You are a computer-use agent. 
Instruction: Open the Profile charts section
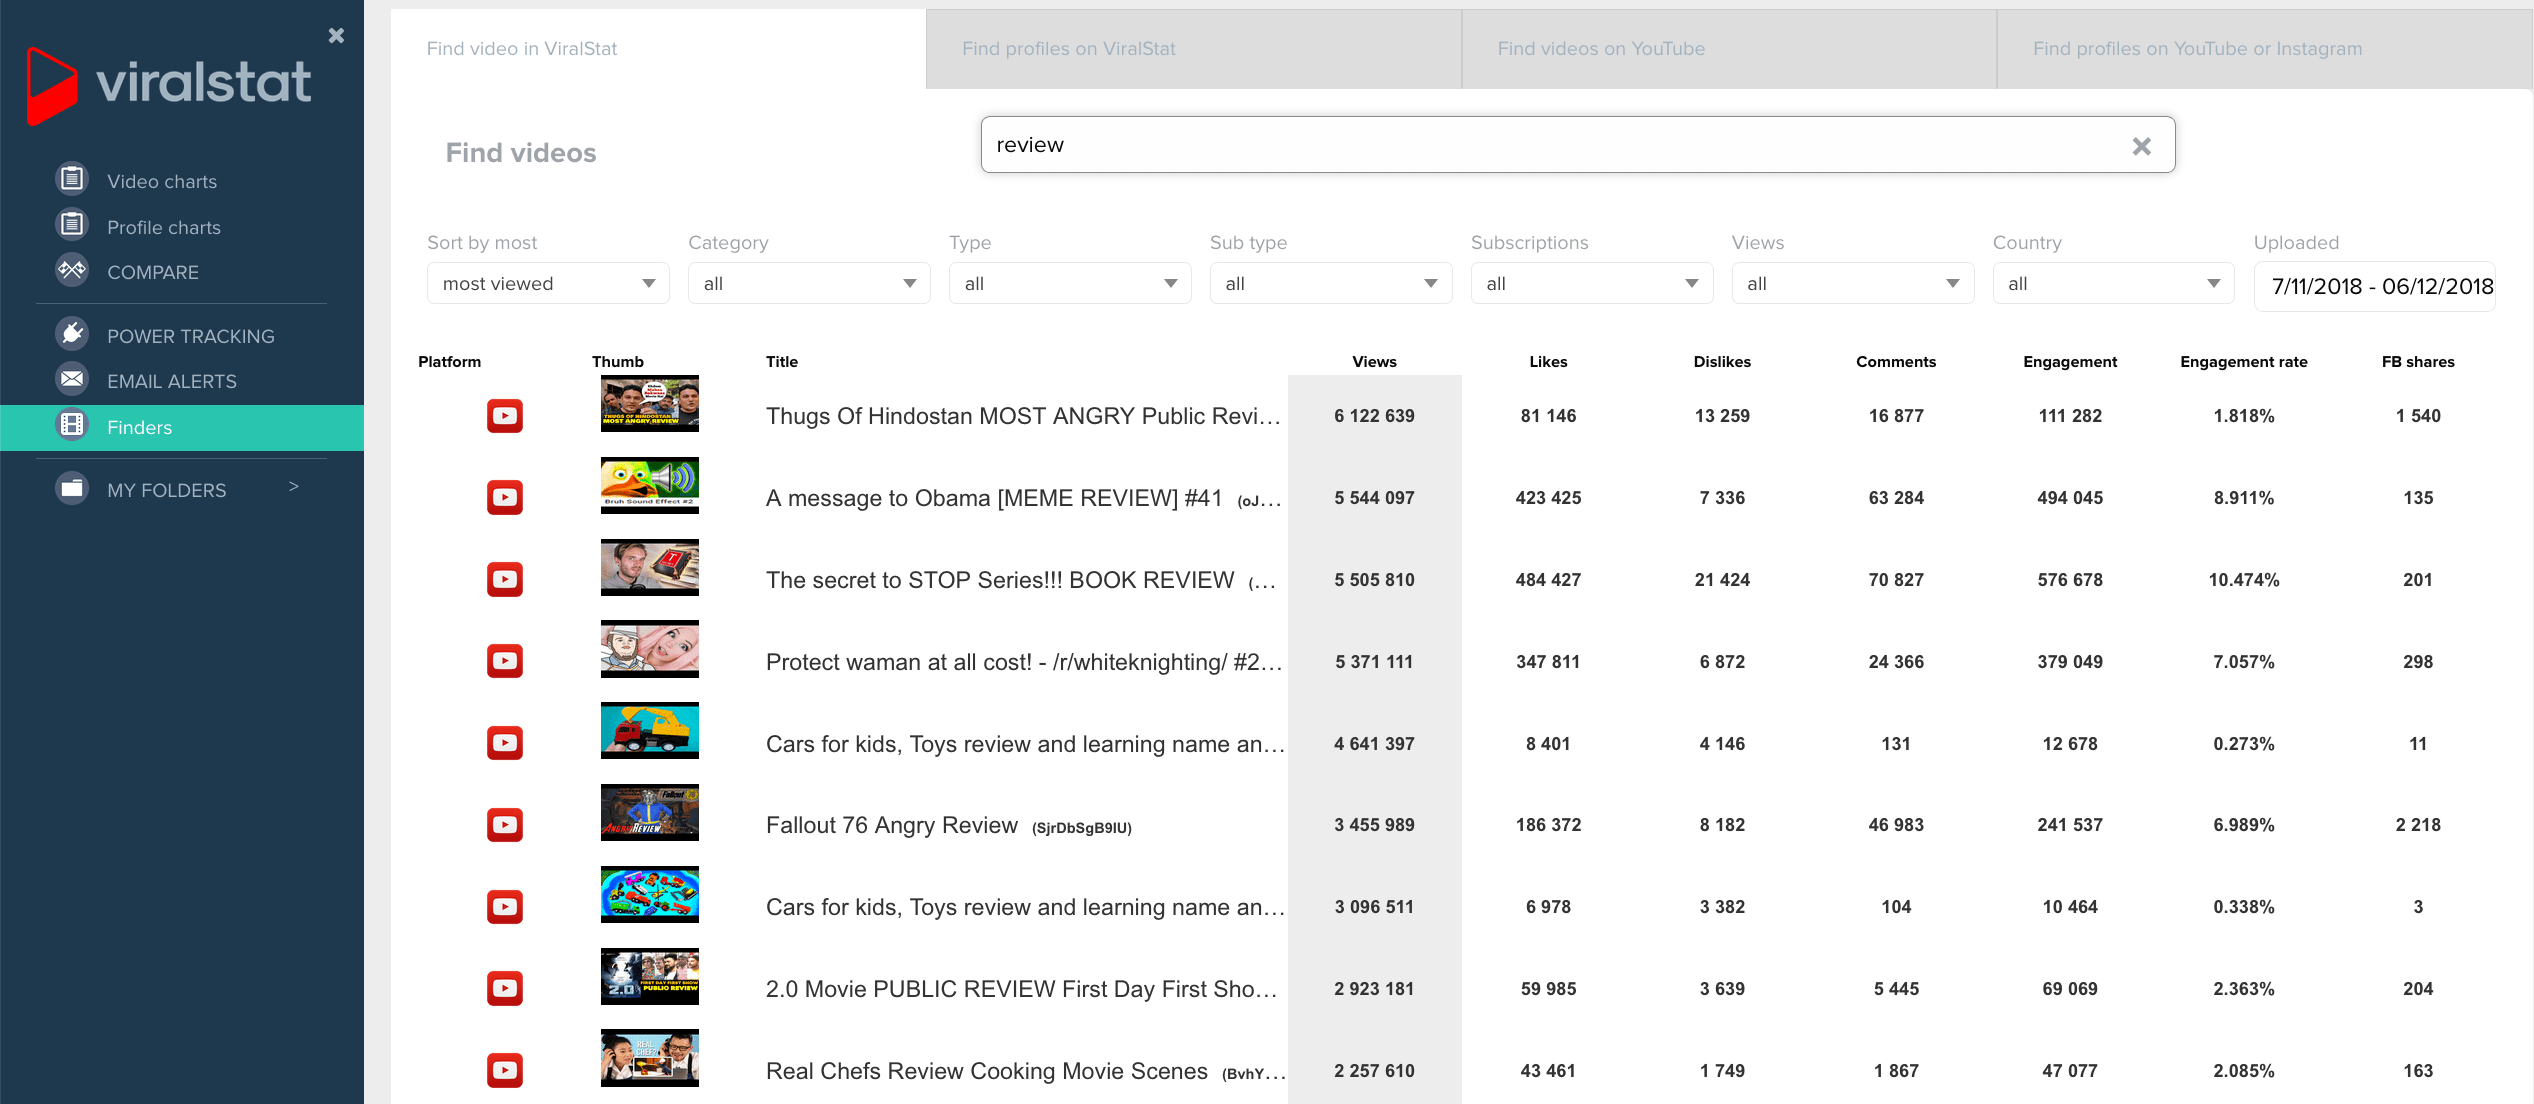pos(164,226)
